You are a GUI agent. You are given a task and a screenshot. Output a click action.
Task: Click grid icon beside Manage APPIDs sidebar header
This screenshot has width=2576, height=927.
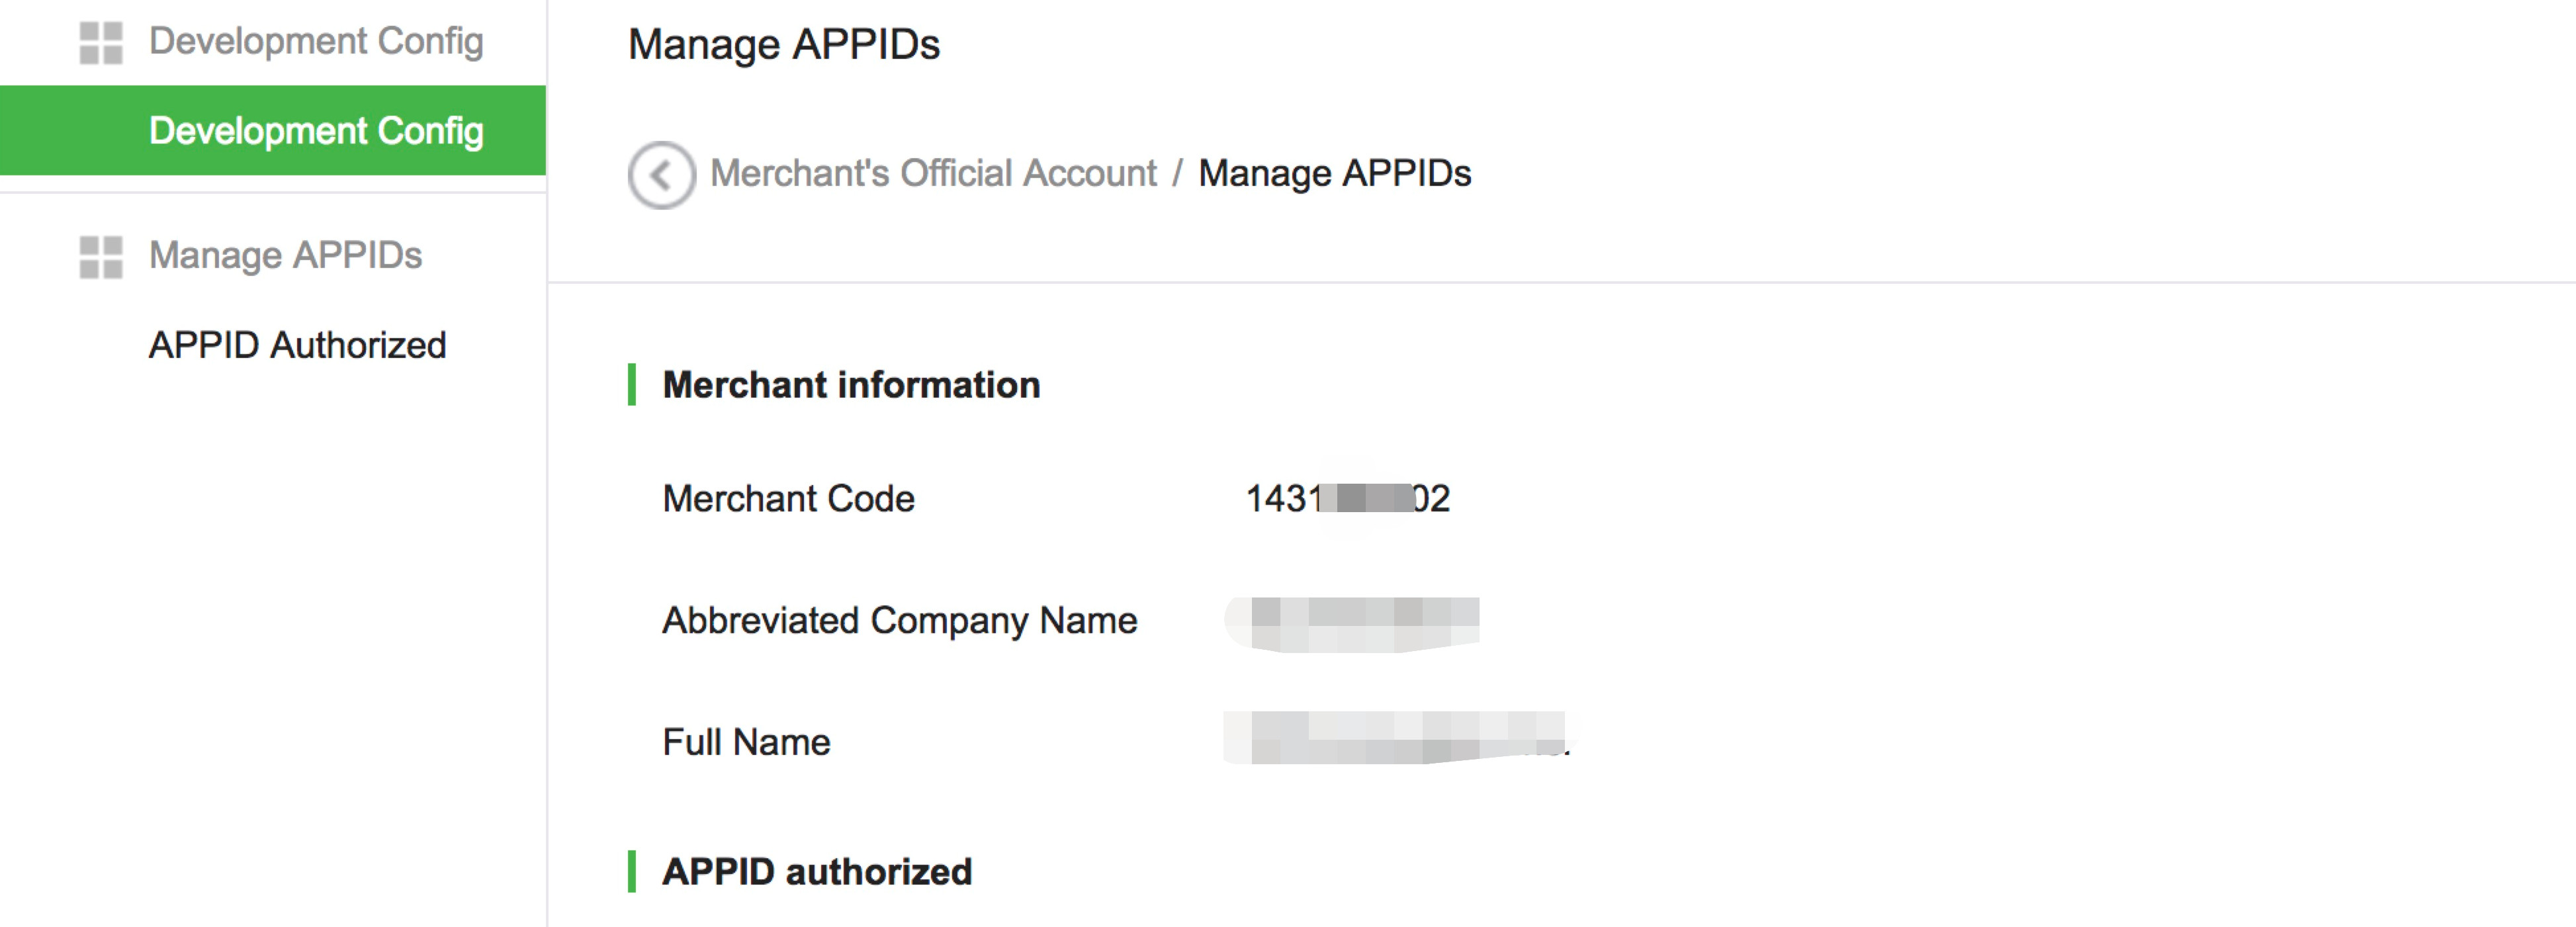click(101, 257)
